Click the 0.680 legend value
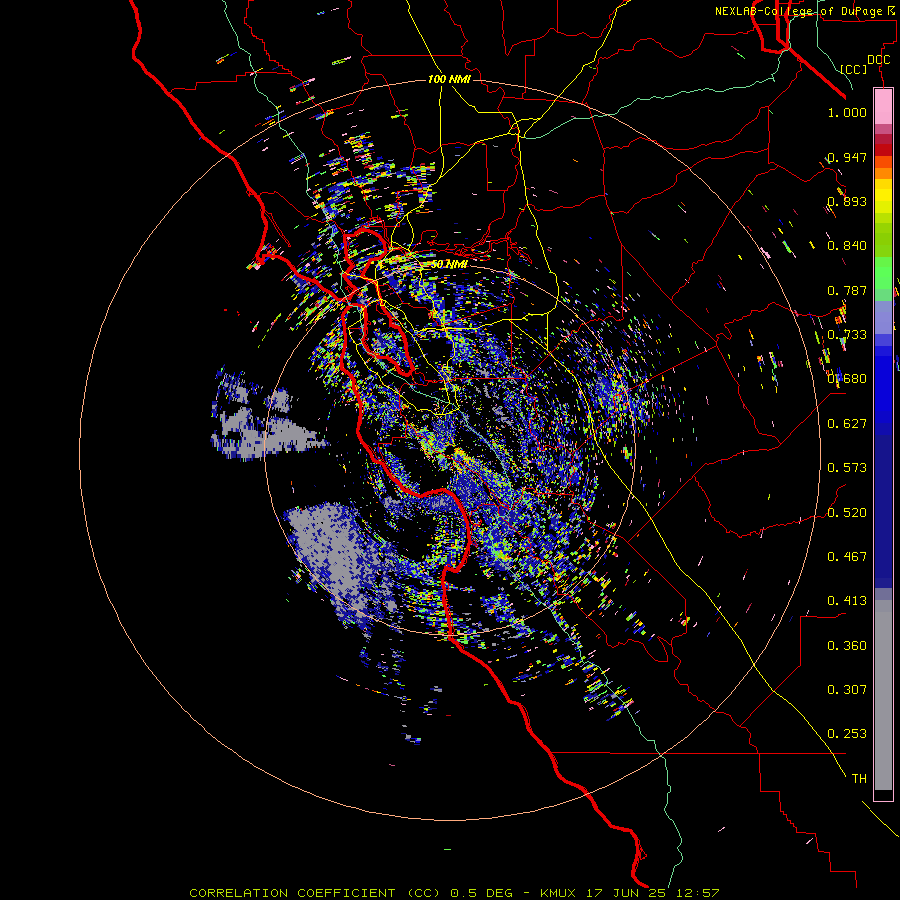 tap(847, 379)
